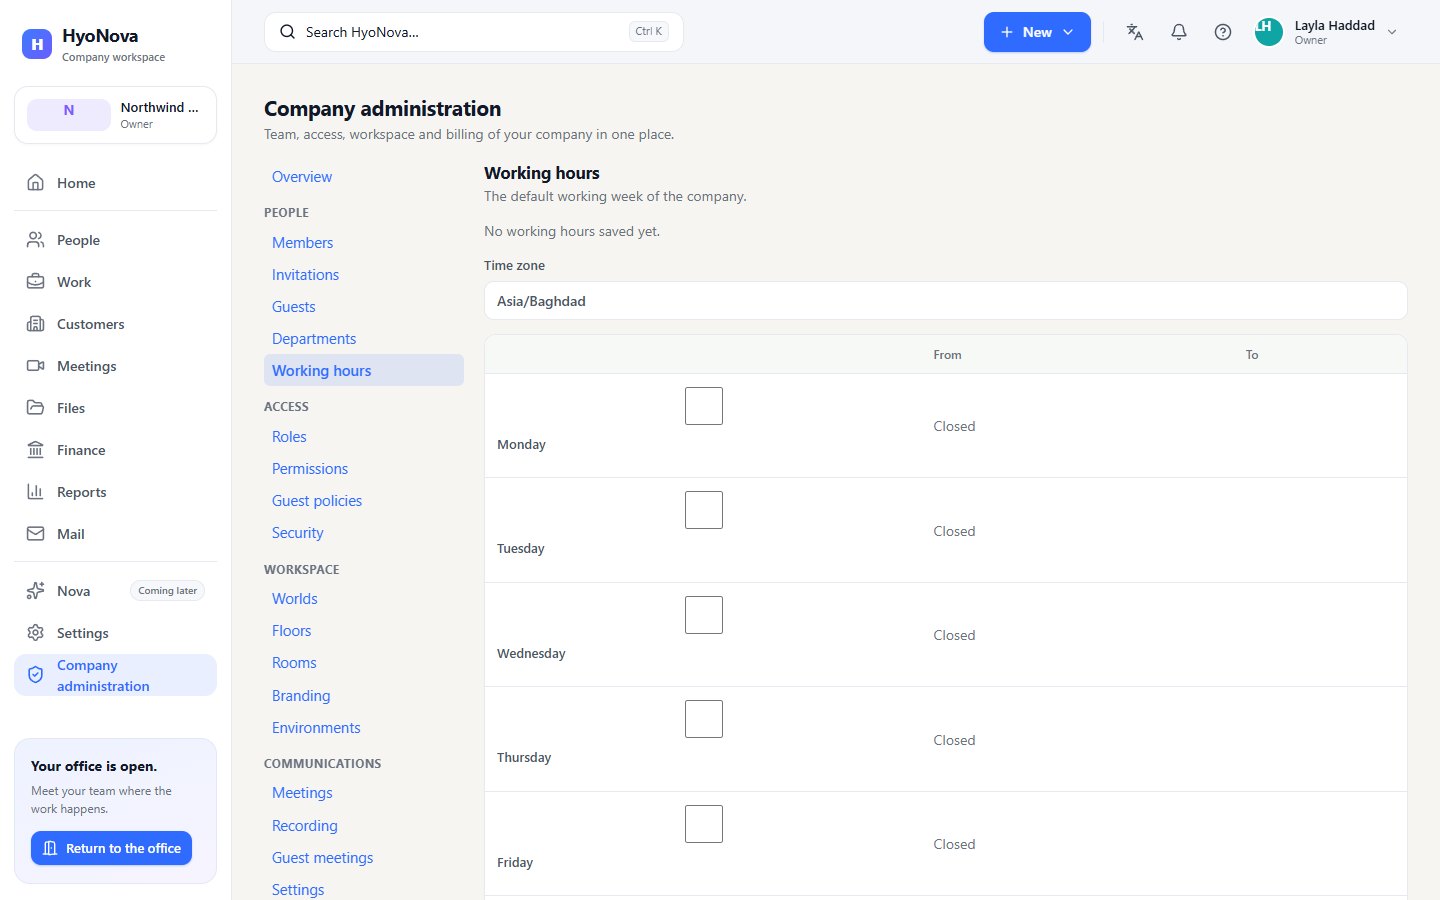Viewport: 1440px width, 900px height.
Task: Select Working hours in admin menu
Action: point(364,370)
